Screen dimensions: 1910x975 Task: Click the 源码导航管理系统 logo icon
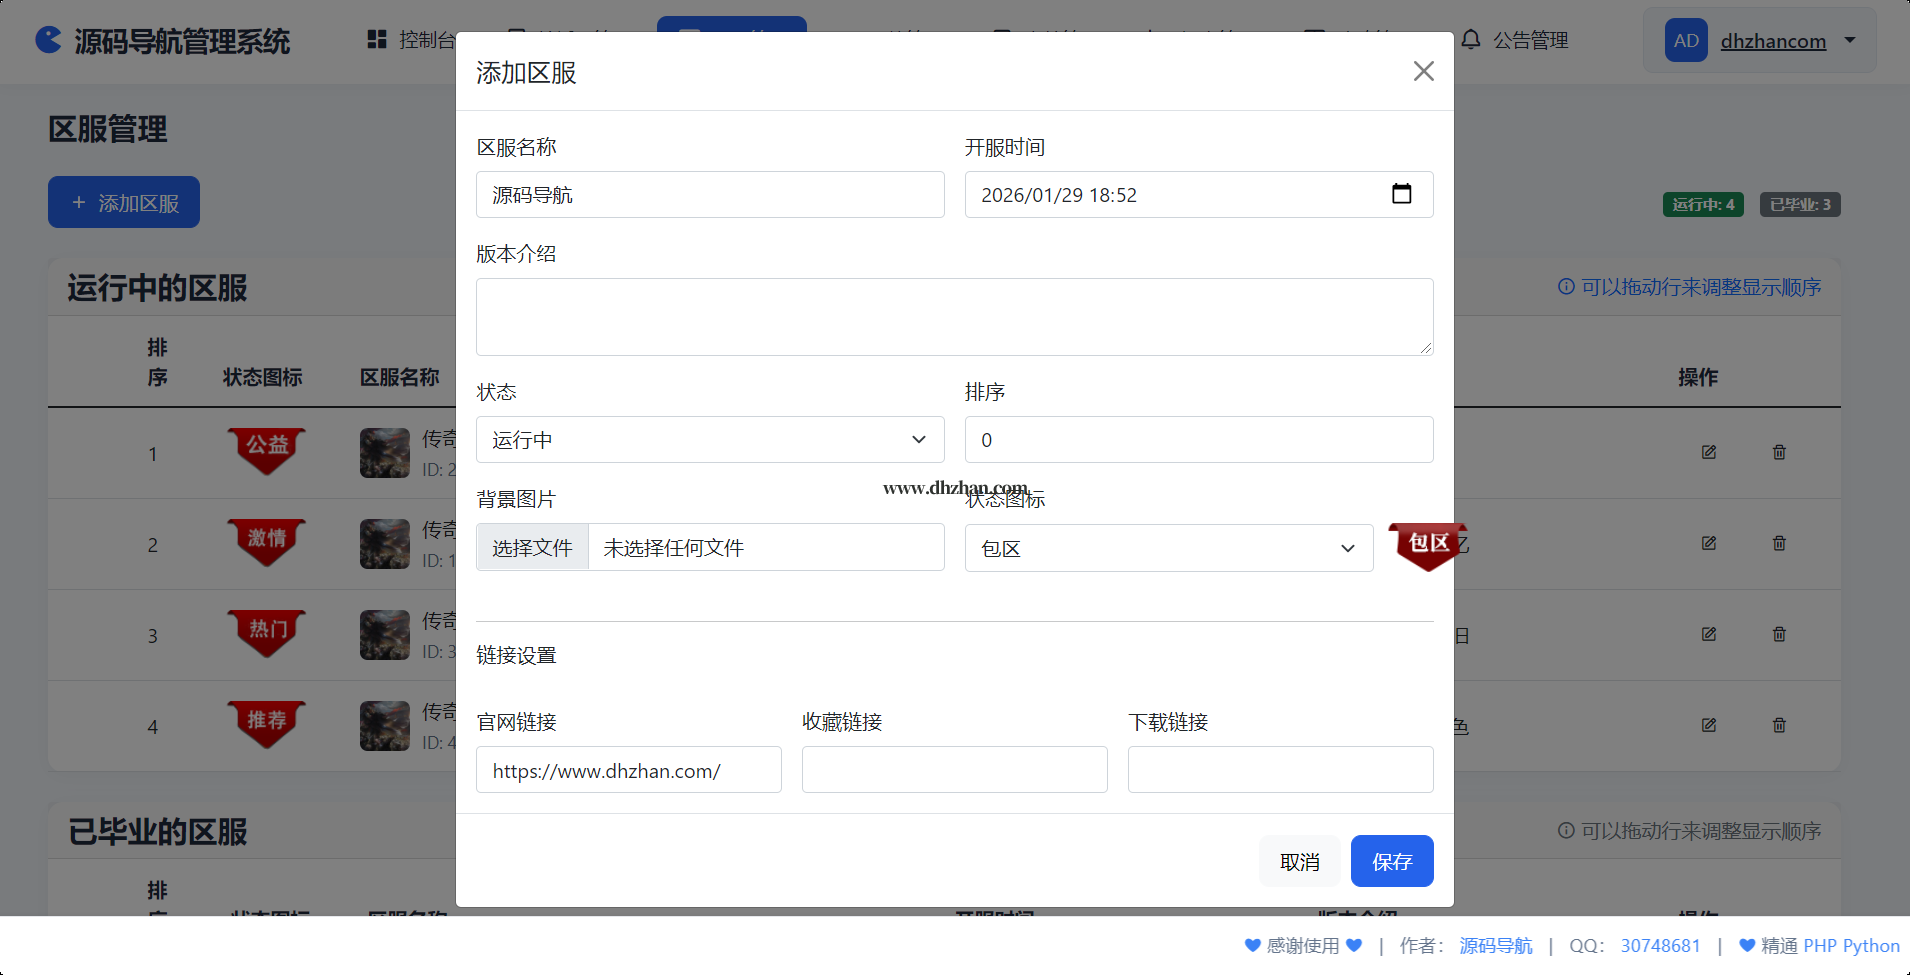[x=48, y=40]
